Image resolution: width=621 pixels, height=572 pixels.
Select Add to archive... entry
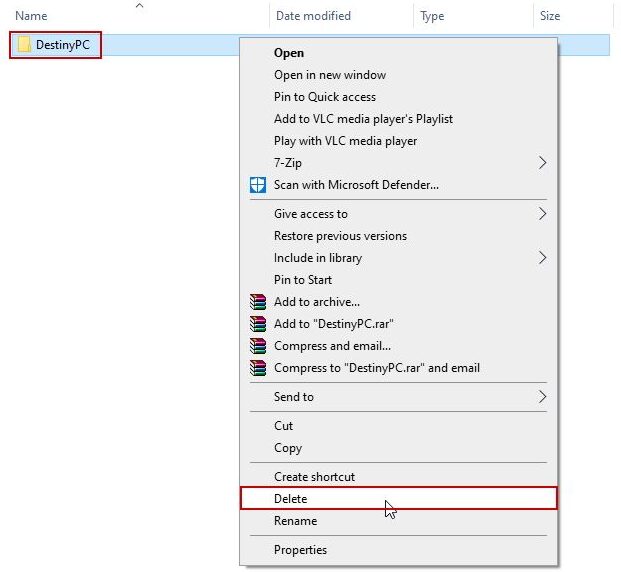[398, 302]
